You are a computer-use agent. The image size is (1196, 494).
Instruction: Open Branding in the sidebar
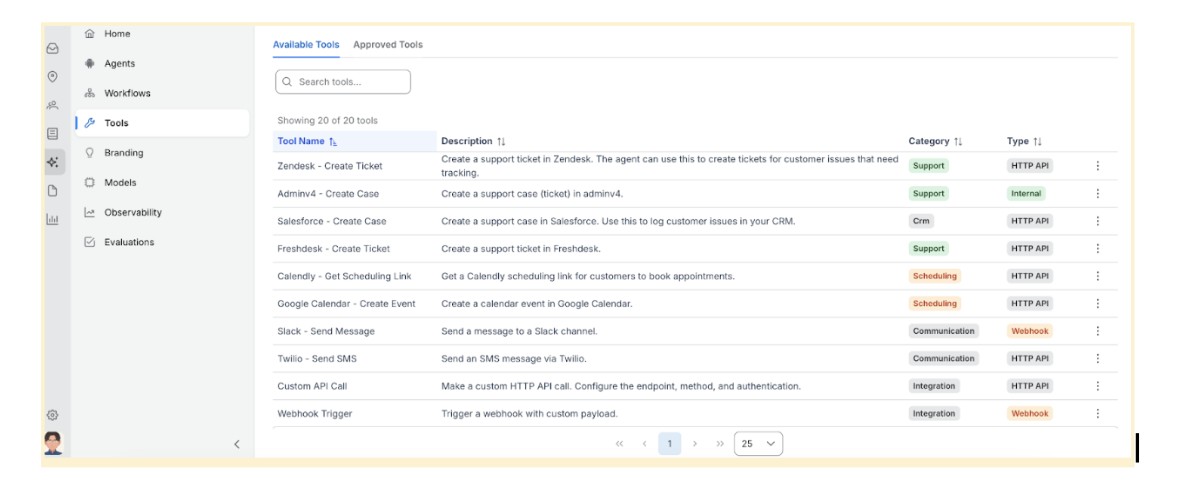[x=162, y=152]
